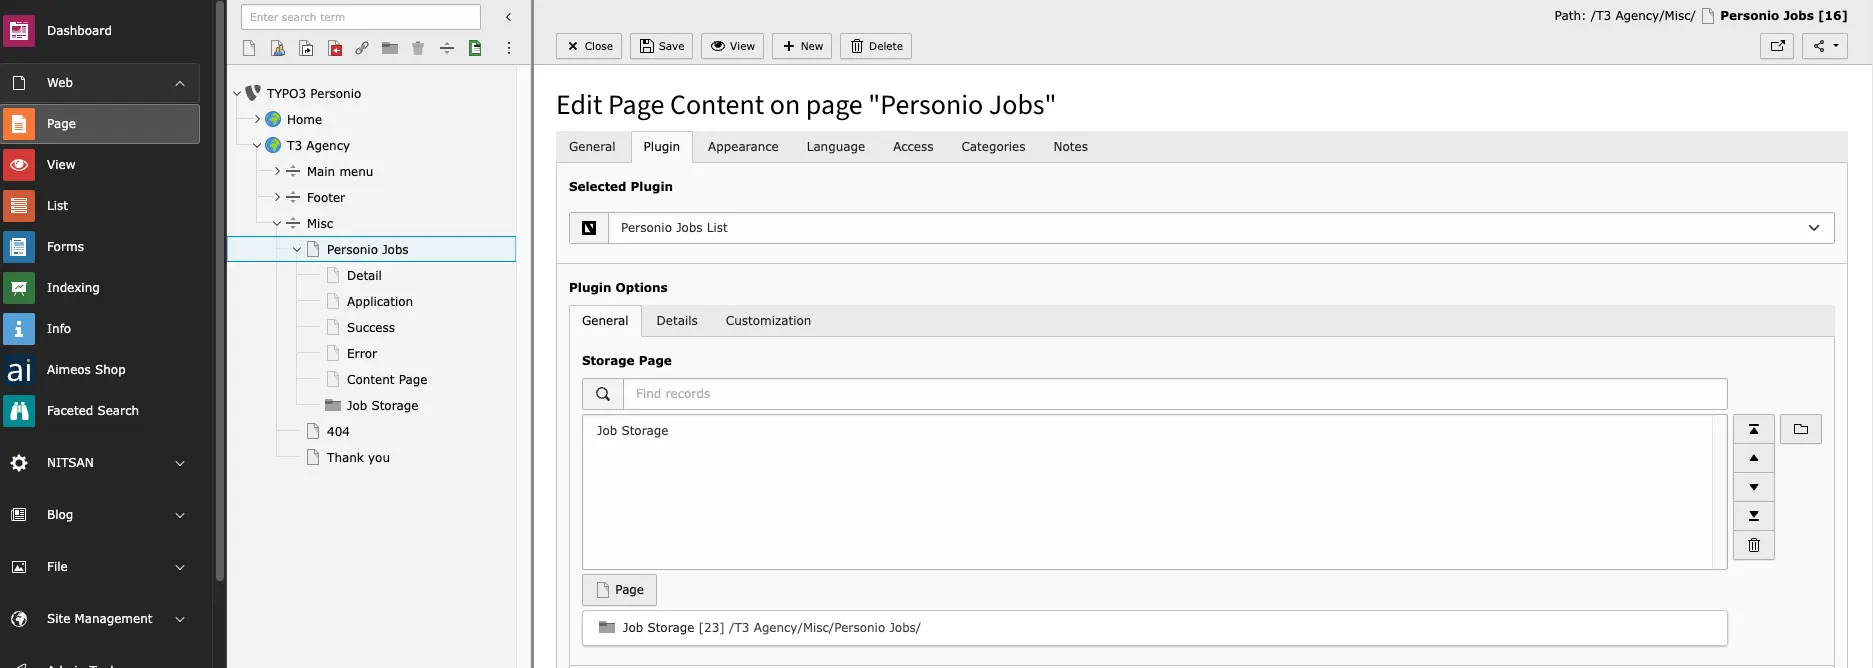Open record in new window
Image resolution: width=1873 pixels, height=668 pixels.
pos(1777,46)
